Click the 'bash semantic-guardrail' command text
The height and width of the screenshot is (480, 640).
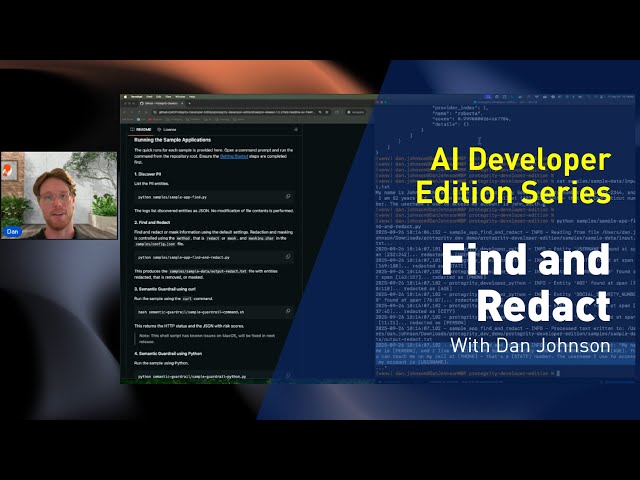[x=191, y=312]
